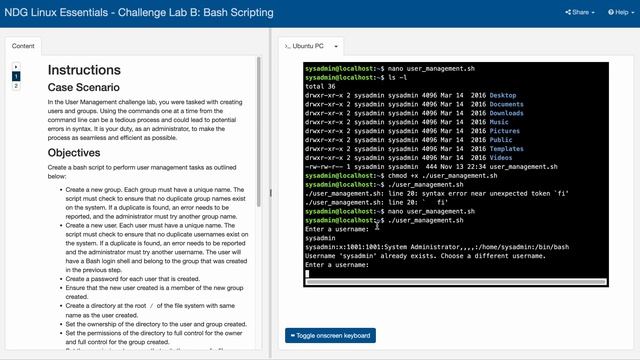Viewport: 640px width, 360px height.
Task: Click the instructions panel vertical scrollbar
Action: [x=258, y=131]
